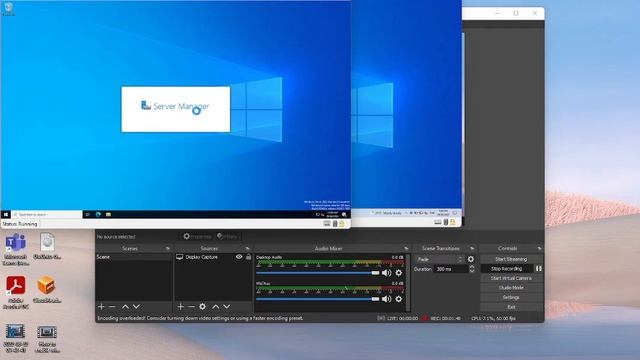Open the notification center in the VM taskbar
Viewport: 640px width, 360px height.
pyautogui.click(x=344, y=214)
